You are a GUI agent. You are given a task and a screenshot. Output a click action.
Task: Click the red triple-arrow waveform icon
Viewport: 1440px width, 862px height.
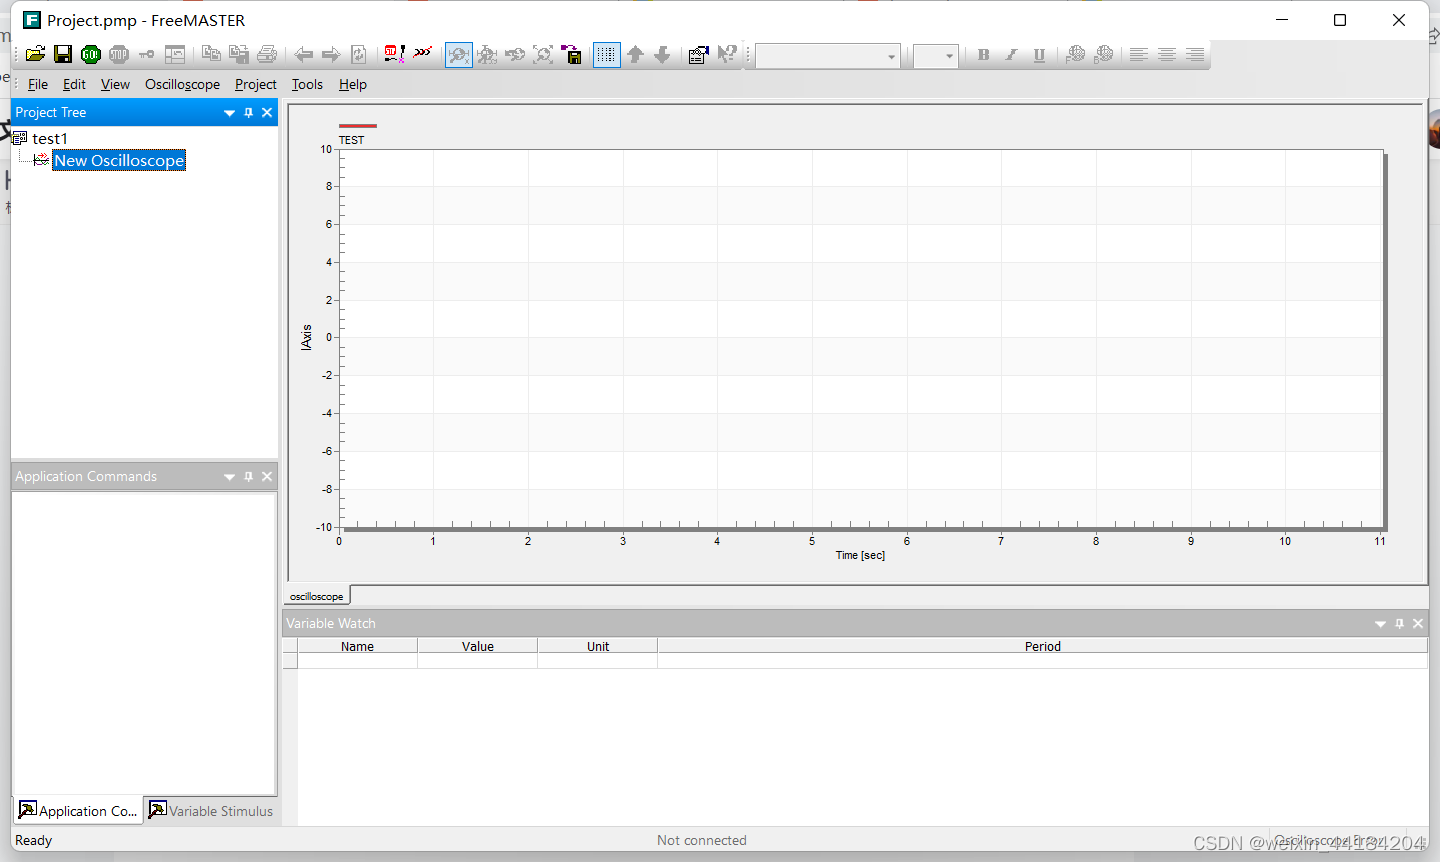coord(423,52)
